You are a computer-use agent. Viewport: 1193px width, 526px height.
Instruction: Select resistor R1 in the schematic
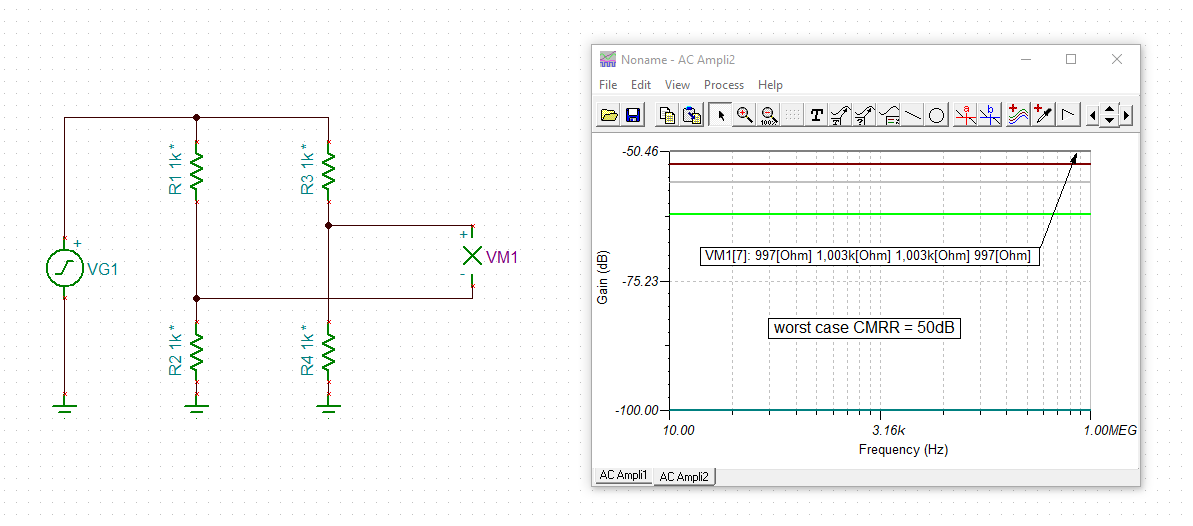197,172
